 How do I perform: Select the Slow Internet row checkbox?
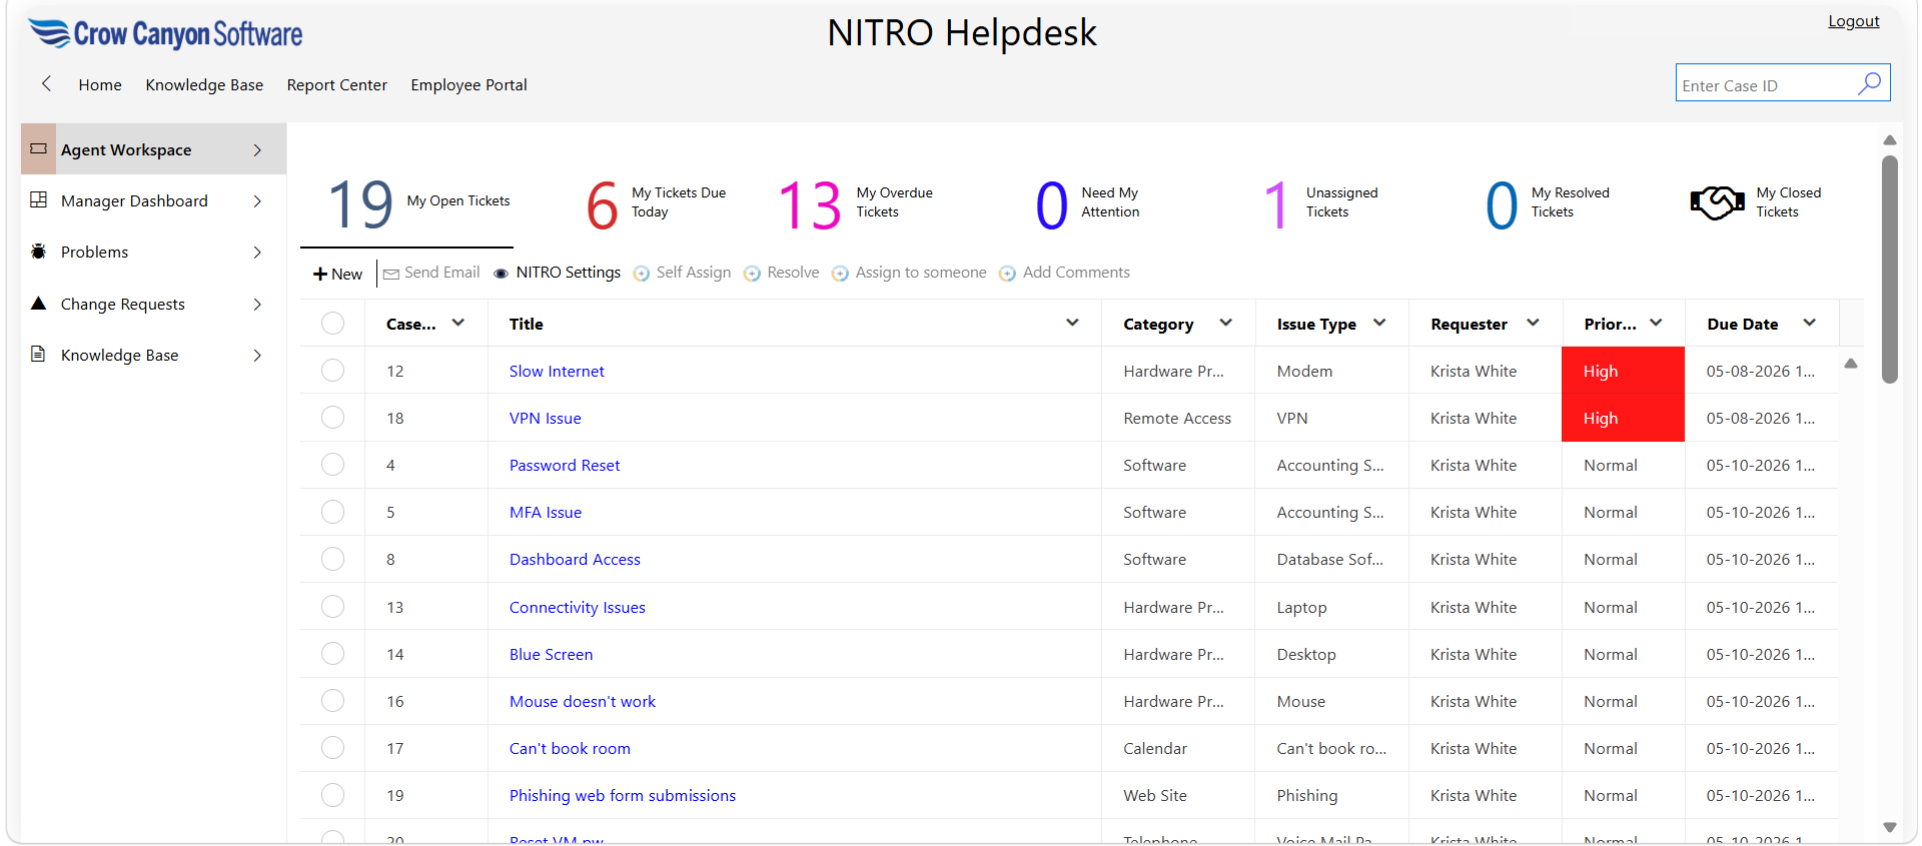[x=333, y=370]
